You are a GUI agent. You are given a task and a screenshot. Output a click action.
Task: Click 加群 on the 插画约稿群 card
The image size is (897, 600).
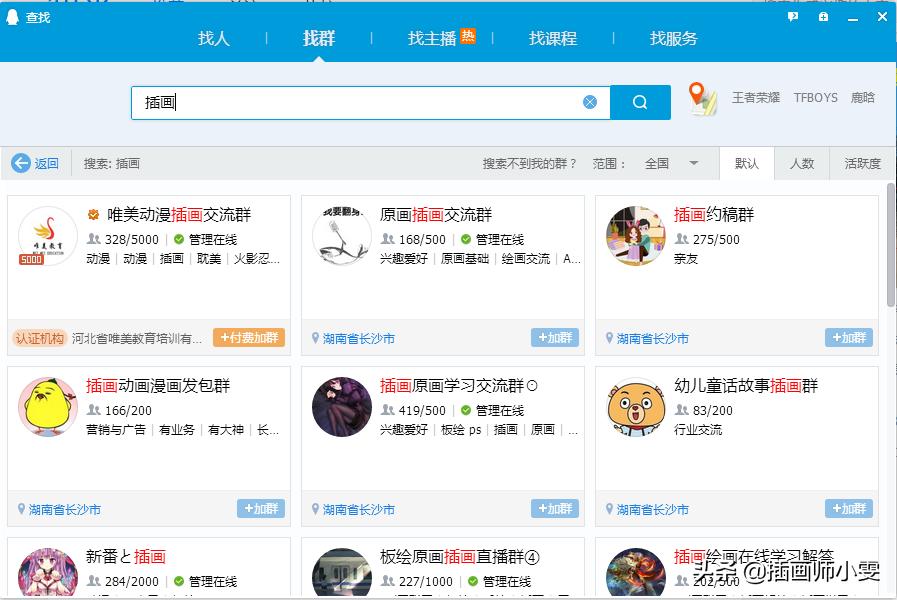pyautogui.click(x=848, y=338)
